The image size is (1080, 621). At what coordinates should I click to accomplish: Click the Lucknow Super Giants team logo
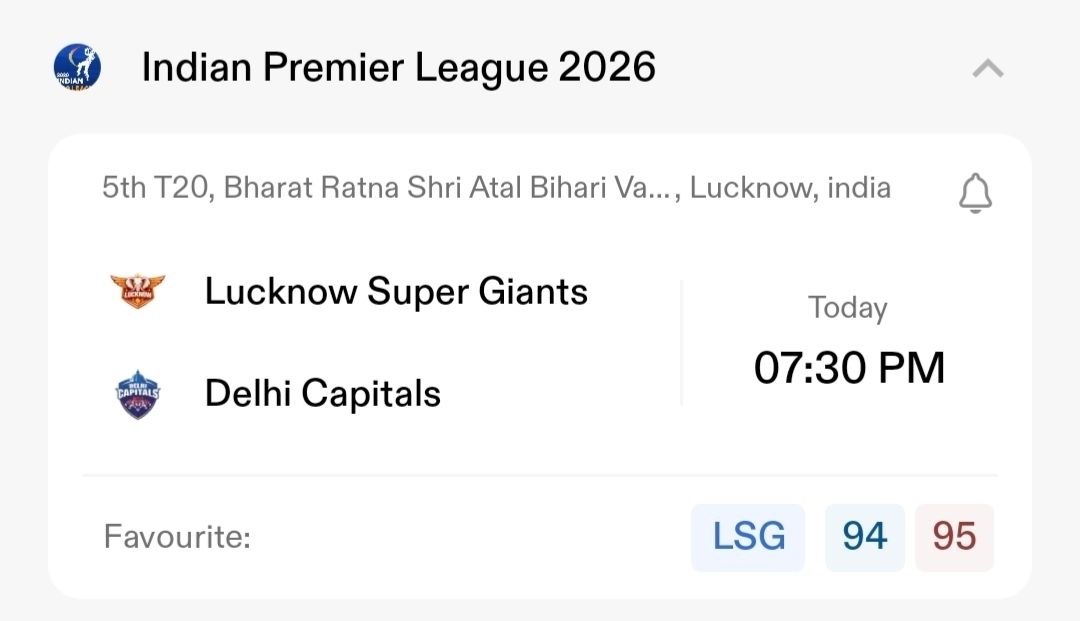click(138, 292)
